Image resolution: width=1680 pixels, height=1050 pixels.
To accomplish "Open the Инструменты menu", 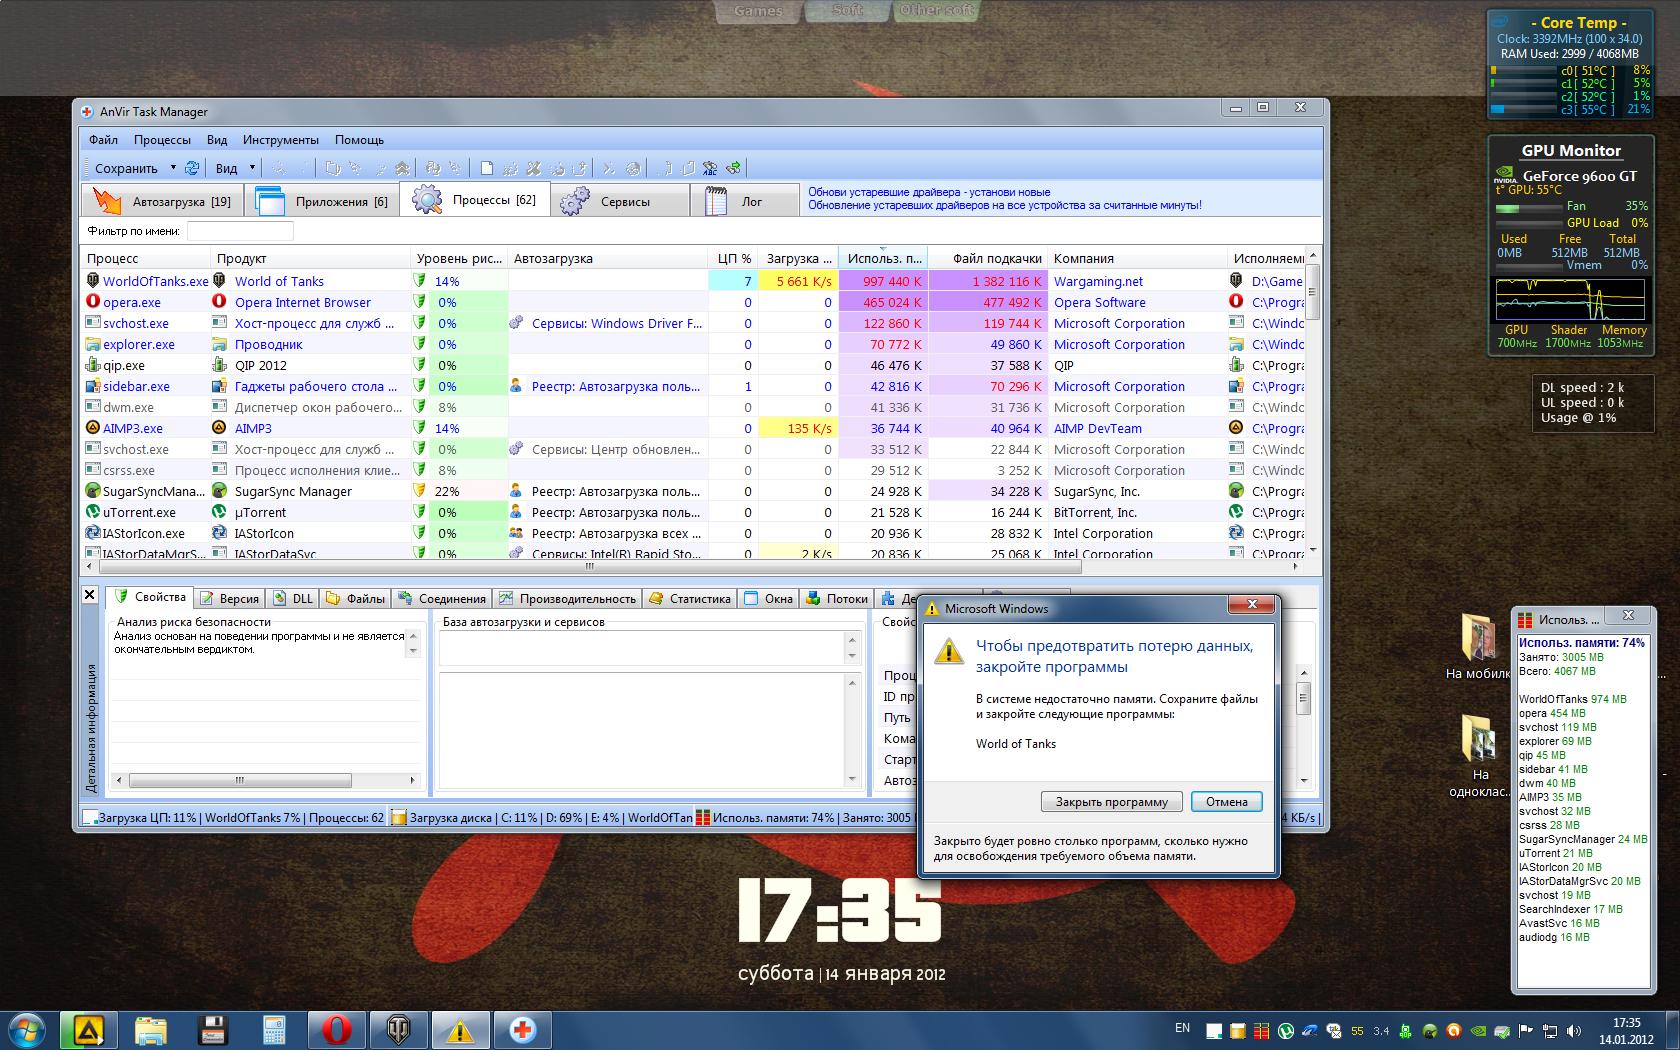I will (281, 140).
